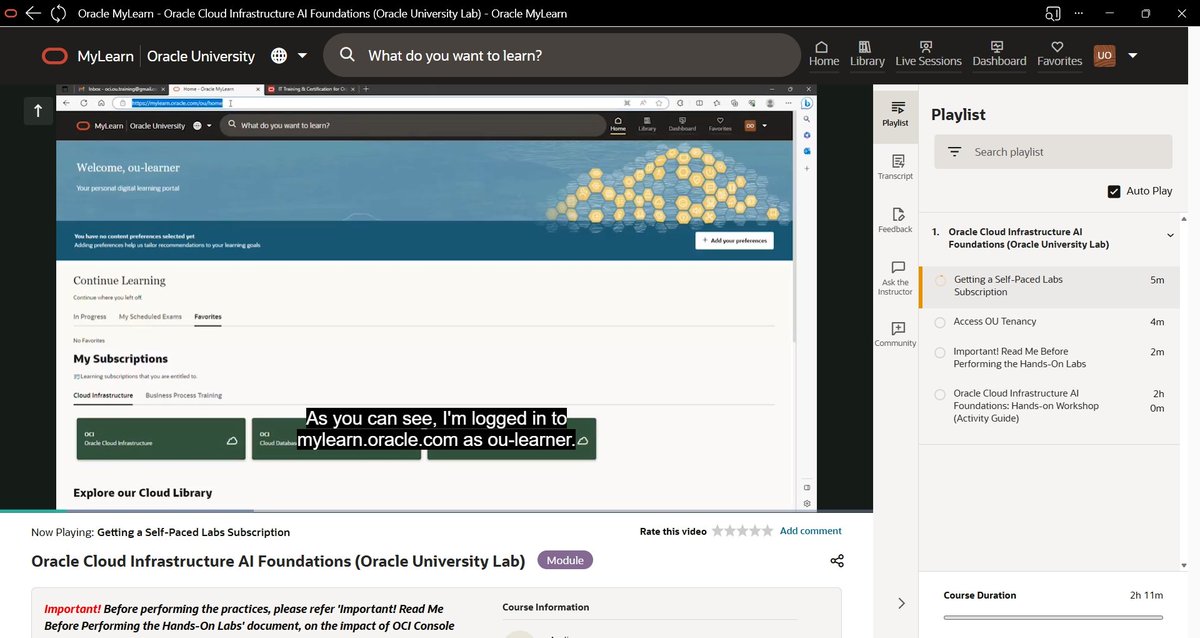
Task: Go back using the title bar arrow
Action: point(34,13)
